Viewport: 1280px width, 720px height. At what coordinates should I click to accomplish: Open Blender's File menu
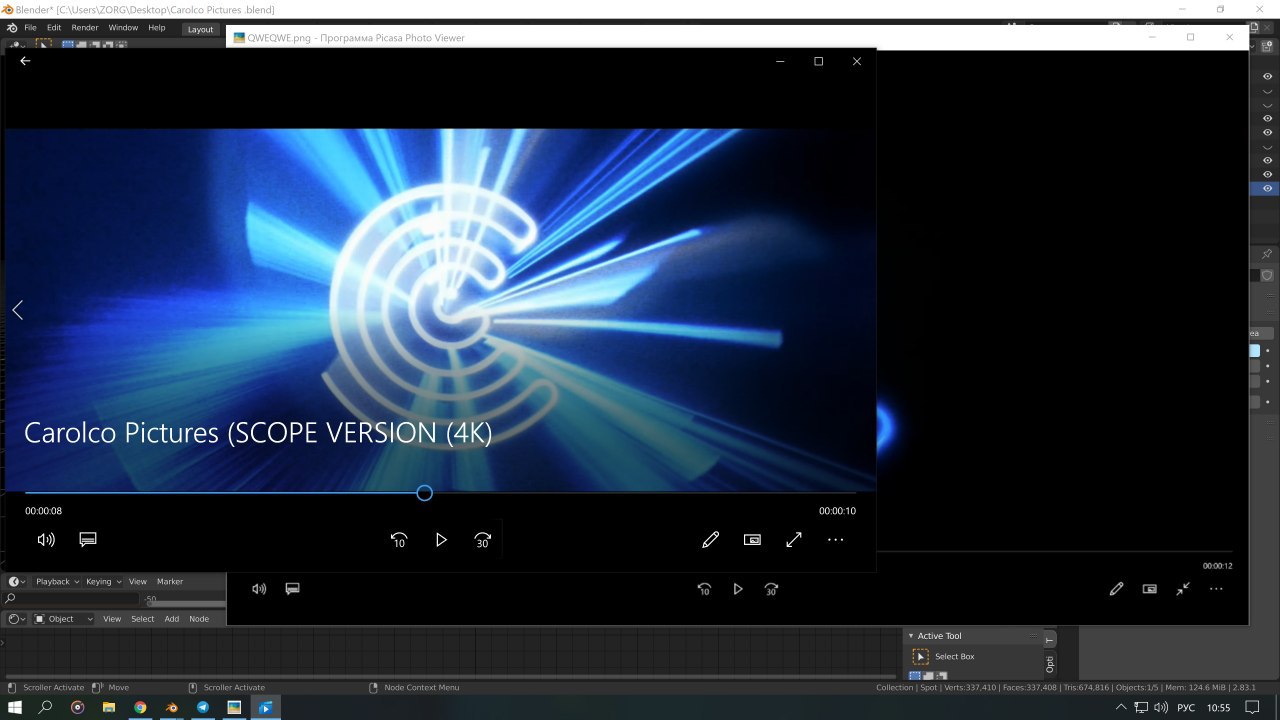coord(30,28)
